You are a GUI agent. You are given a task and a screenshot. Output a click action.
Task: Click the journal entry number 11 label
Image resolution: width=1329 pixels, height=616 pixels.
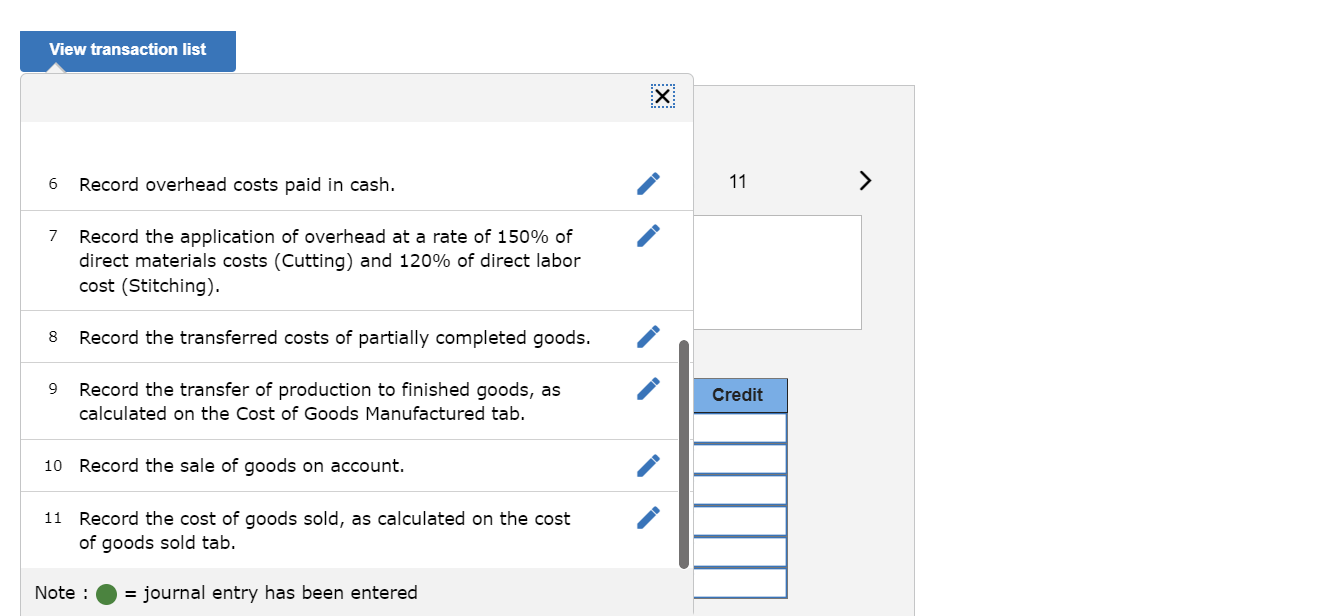(x=738, y=181)
